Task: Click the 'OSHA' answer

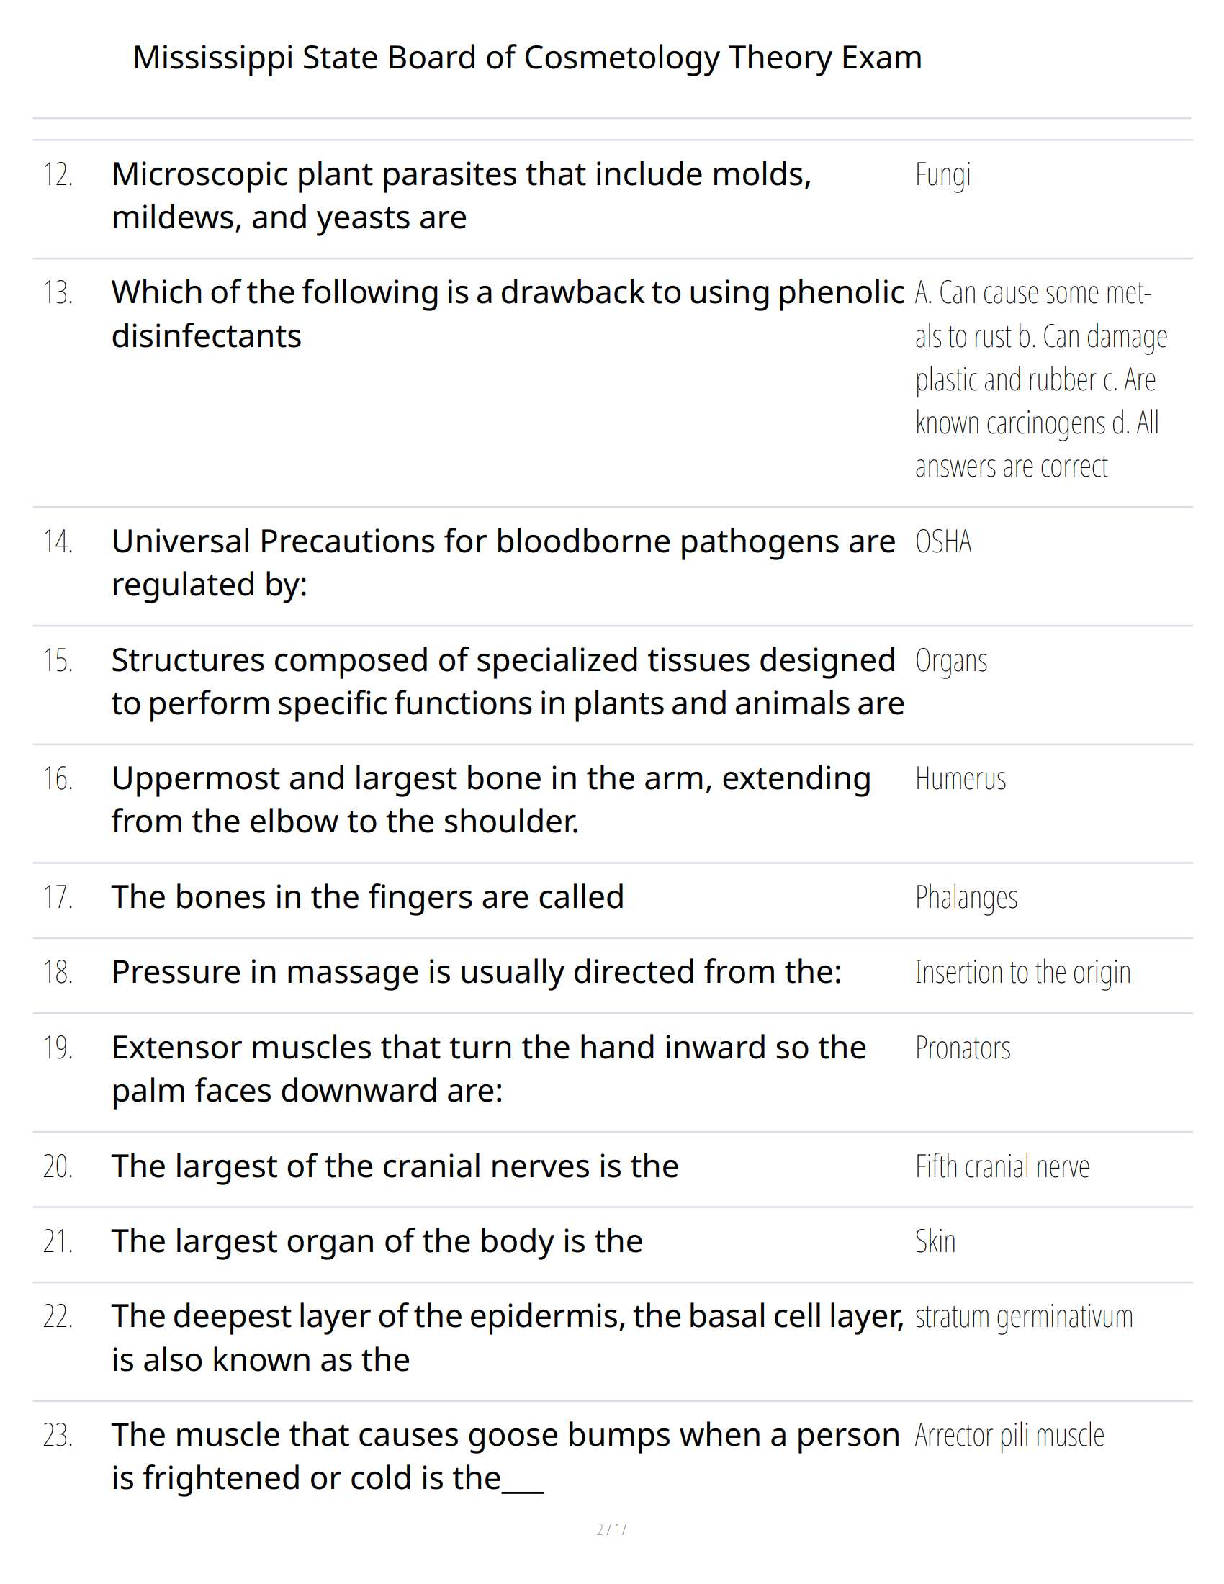Action: 943,542
